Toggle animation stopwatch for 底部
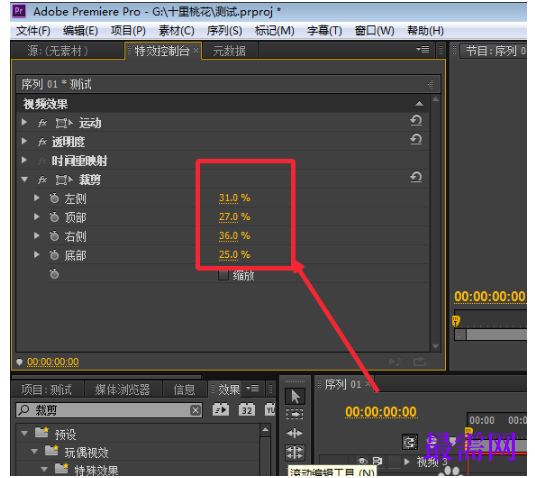Screen dimensions: 535x478 [x=54, y=255]
